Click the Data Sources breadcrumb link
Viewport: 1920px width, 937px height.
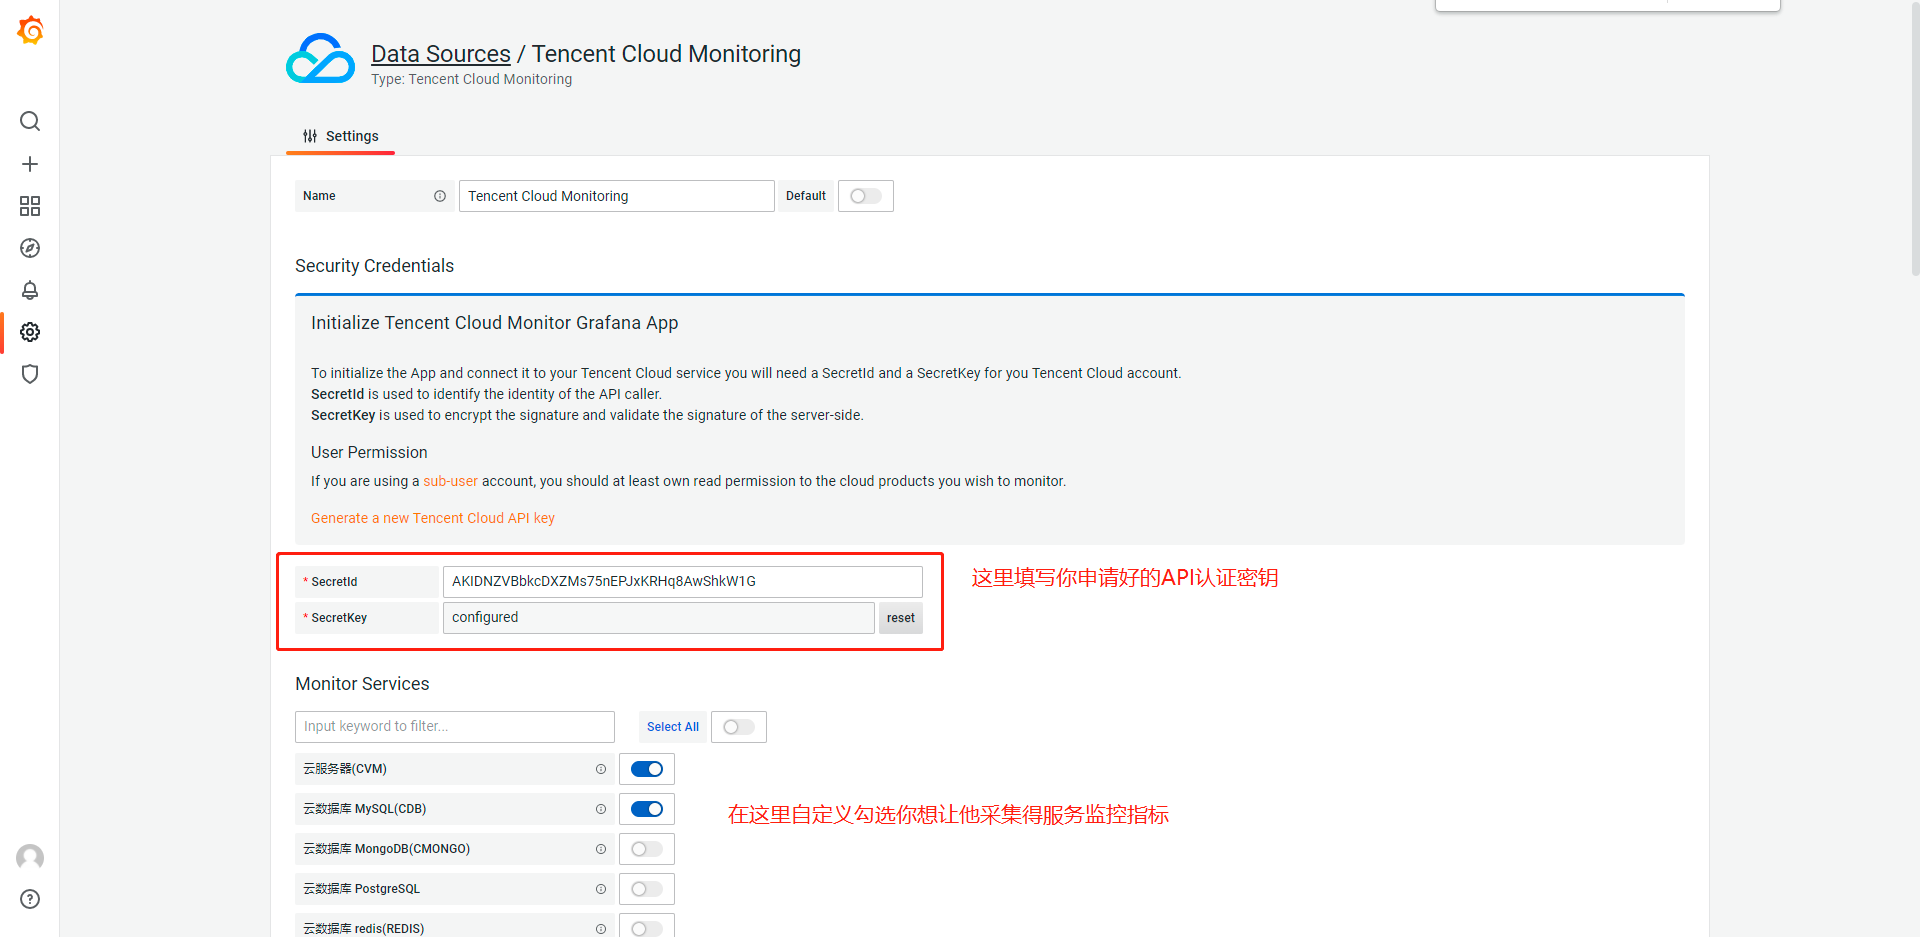pos(440,54)
